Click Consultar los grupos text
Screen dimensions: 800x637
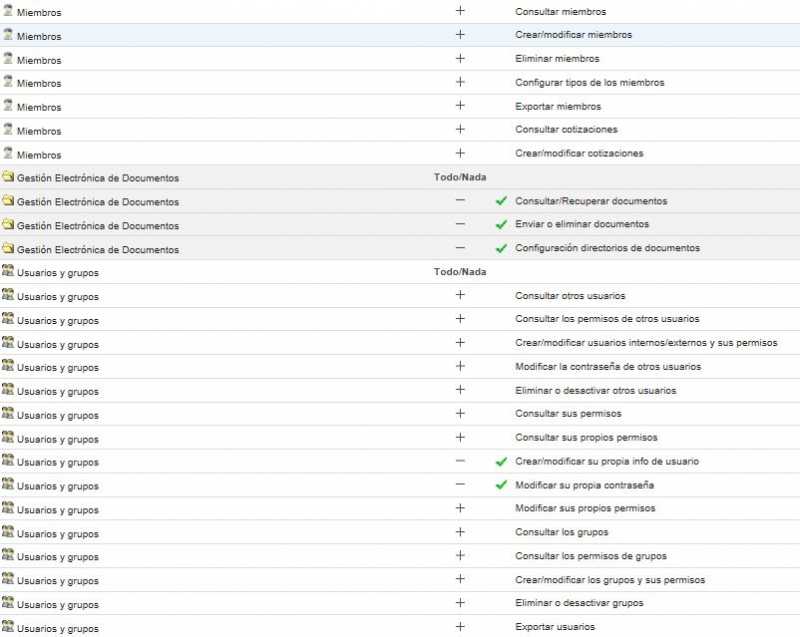tap(562, 532)
